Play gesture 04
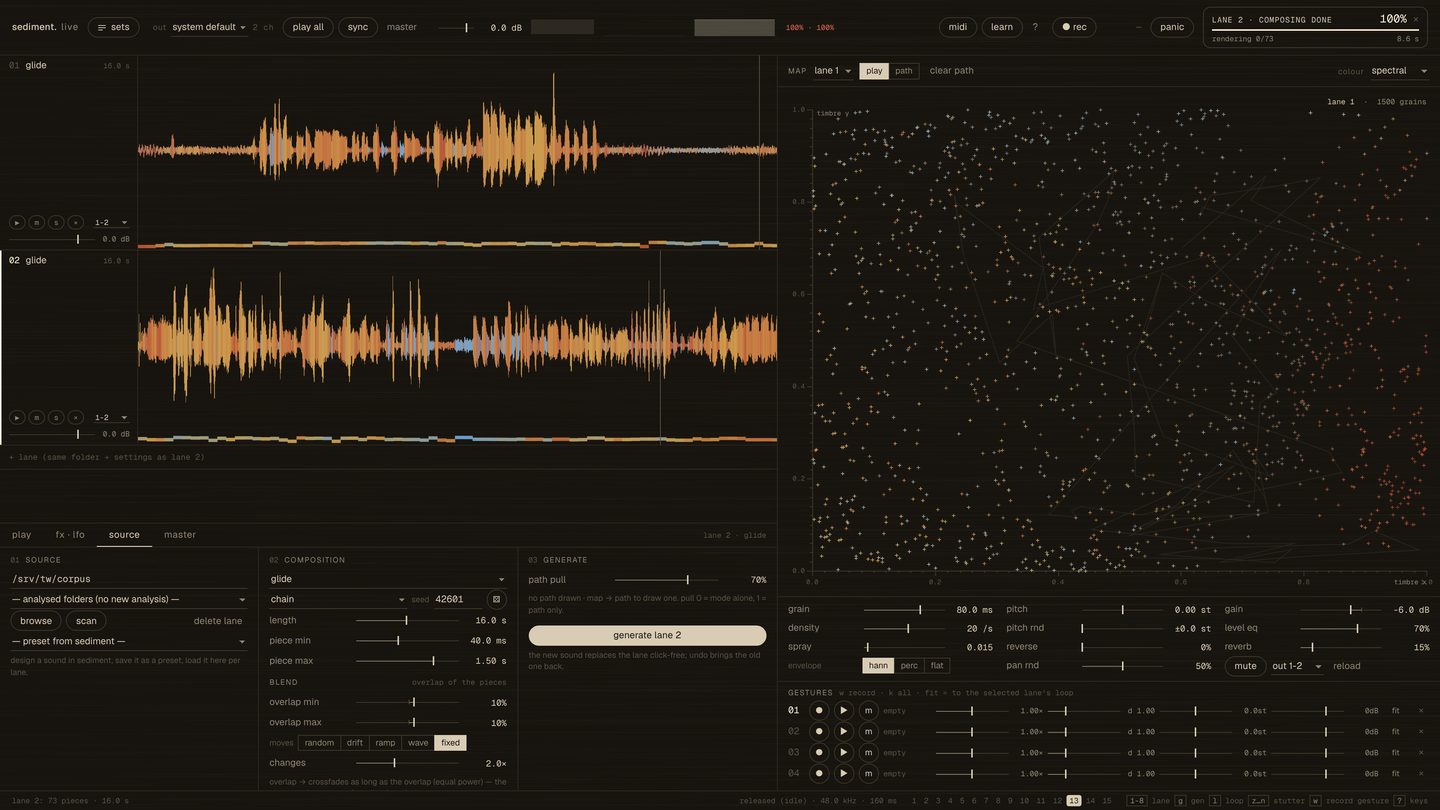This screenshot has width=1440, height=810. click(844, 773)
